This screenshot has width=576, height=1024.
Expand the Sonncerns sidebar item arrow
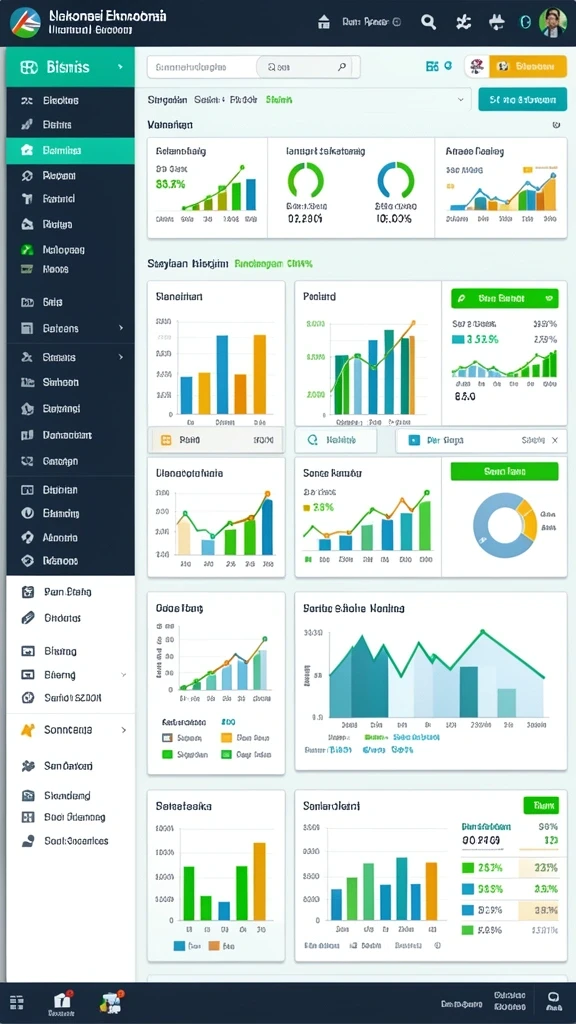(123, 730)
